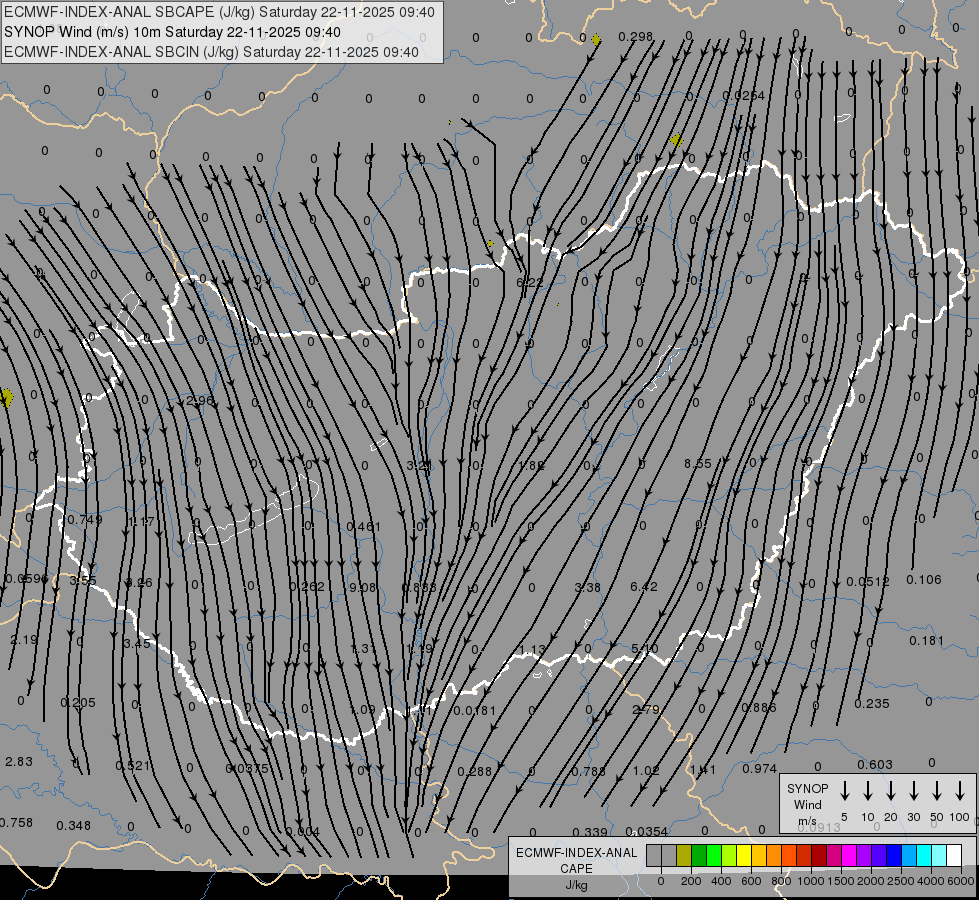The height and width of the screenshot is (900, 979).
Task: Click the SYNOP Wind m/s legend label
Action: [x=807, y=804]
